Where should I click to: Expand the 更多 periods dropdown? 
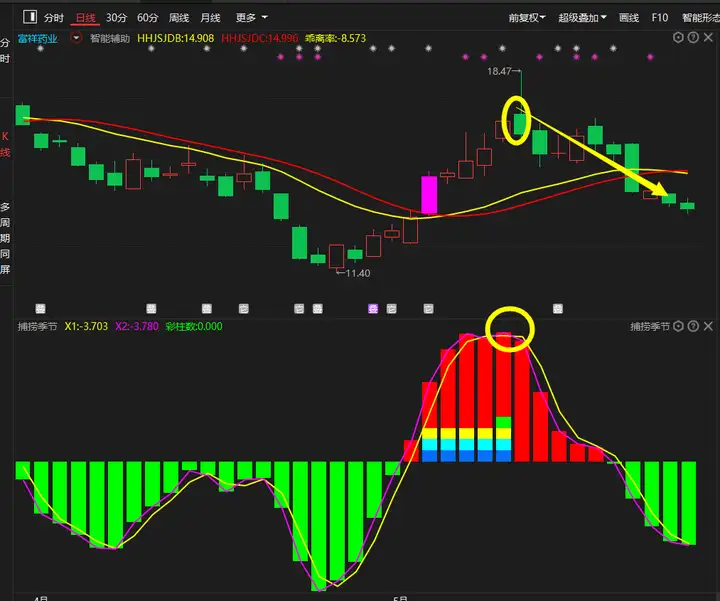click(x=251, y=18)
